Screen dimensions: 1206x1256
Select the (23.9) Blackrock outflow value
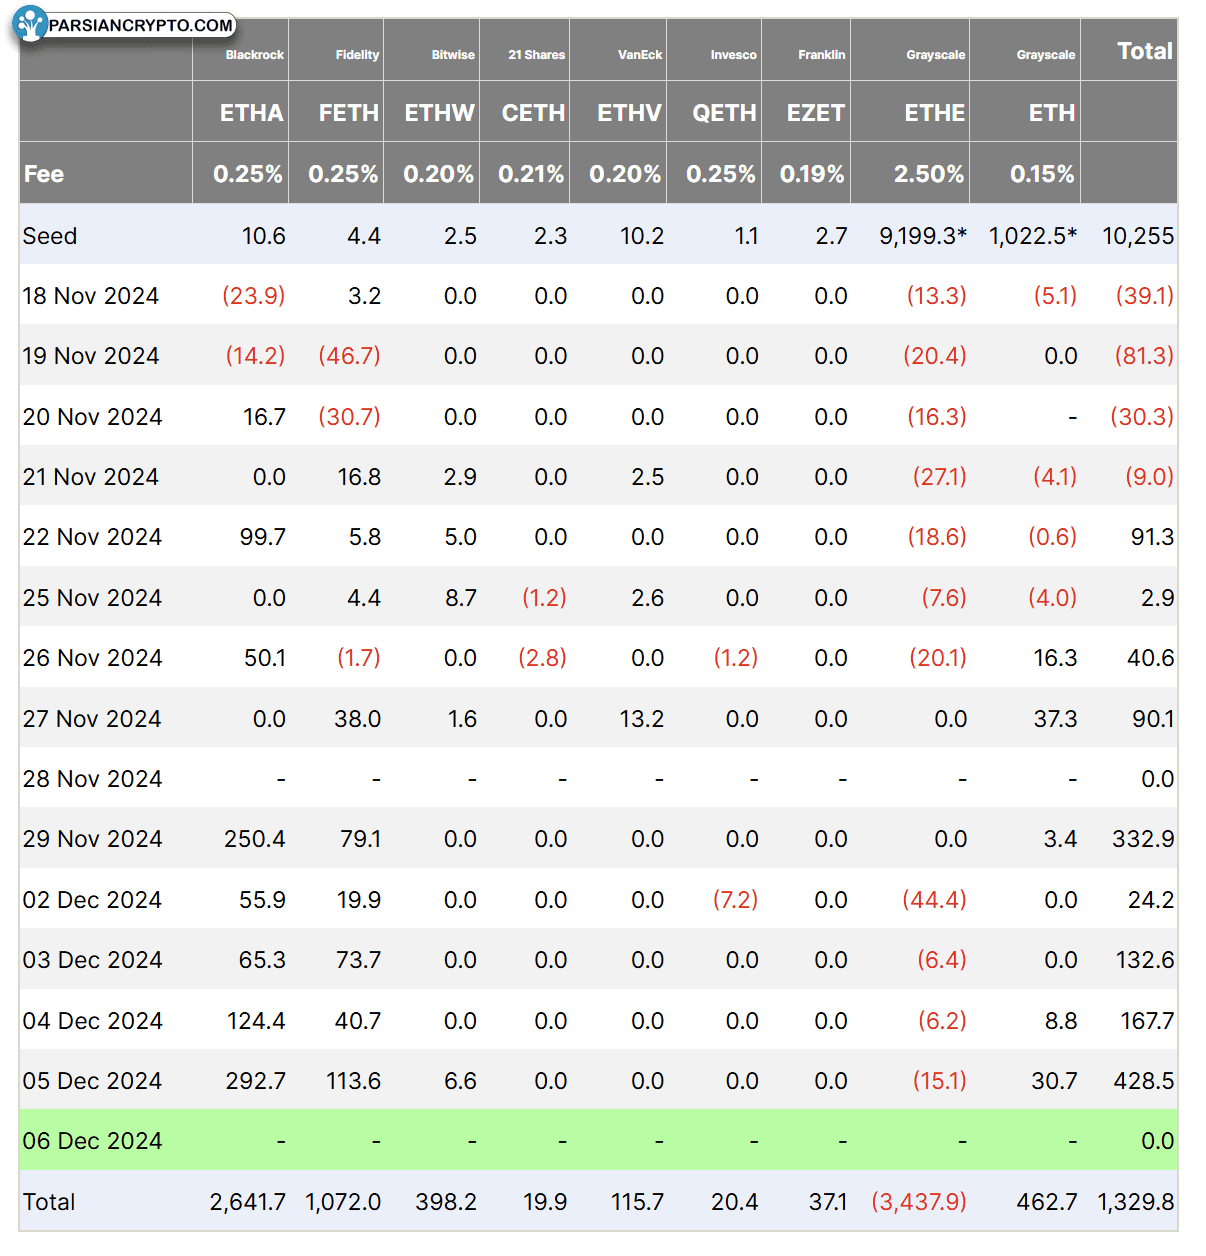(x=254, y=296)
